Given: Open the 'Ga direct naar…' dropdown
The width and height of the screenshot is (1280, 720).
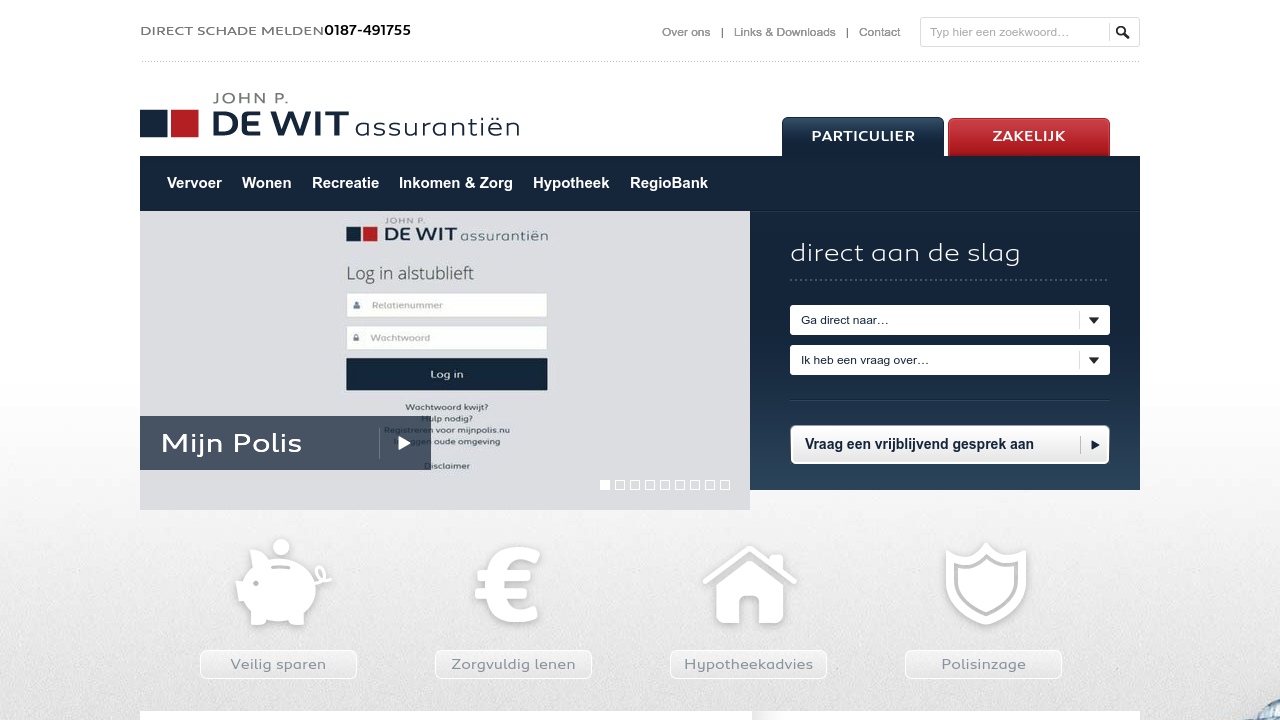Looking at the screenshot, I should [949, 320].
